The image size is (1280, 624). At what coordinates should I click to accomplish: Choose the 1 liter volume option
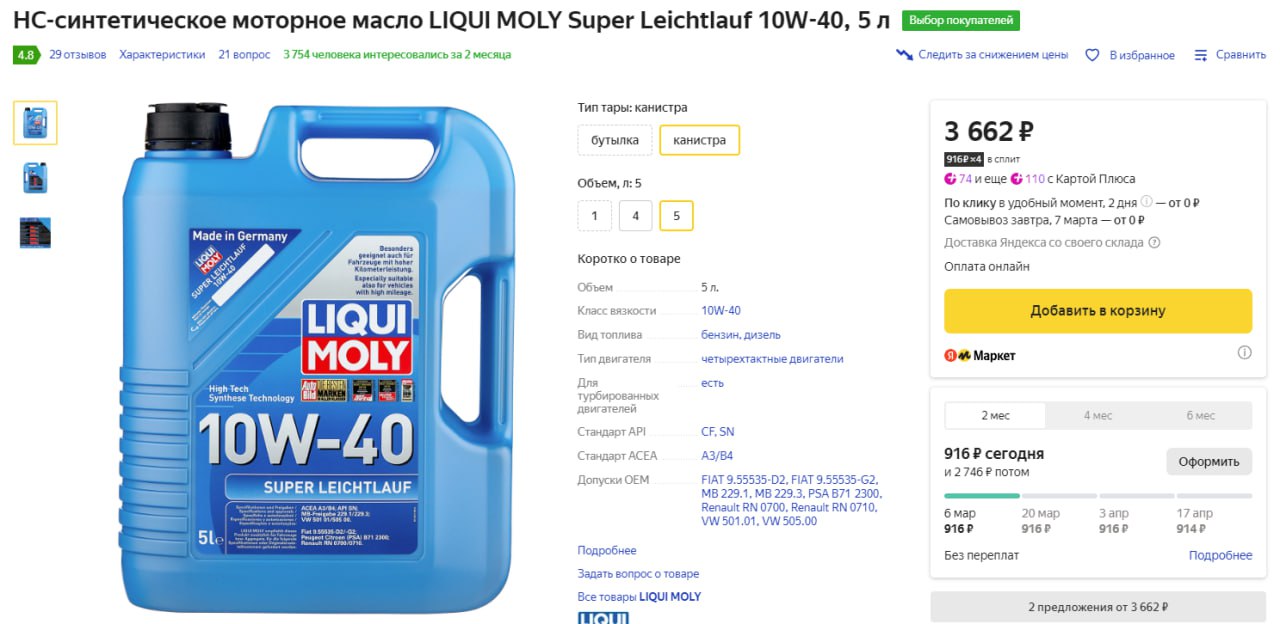point(594,215)
